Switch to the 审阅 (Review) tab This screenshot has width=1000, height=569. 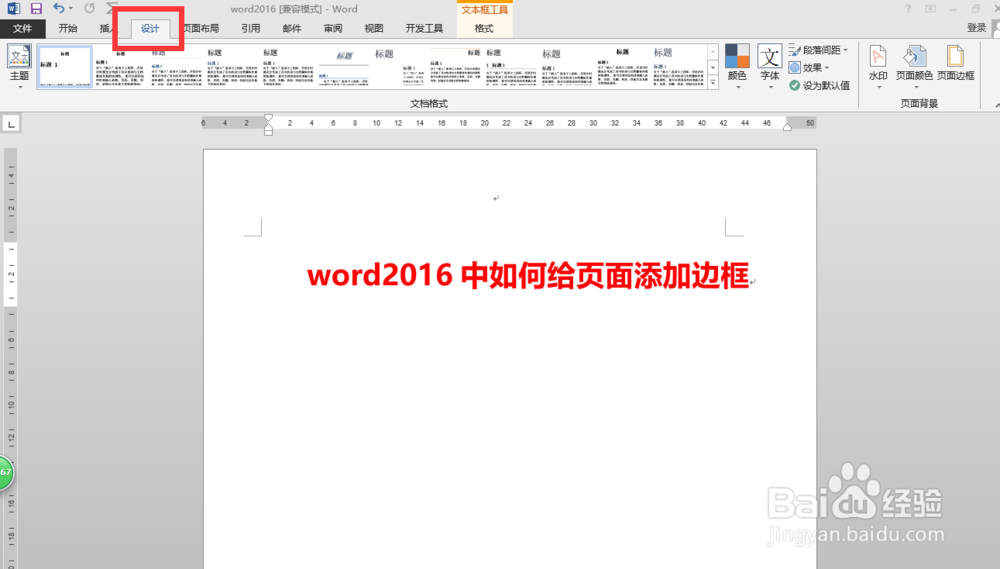(333, 28)
